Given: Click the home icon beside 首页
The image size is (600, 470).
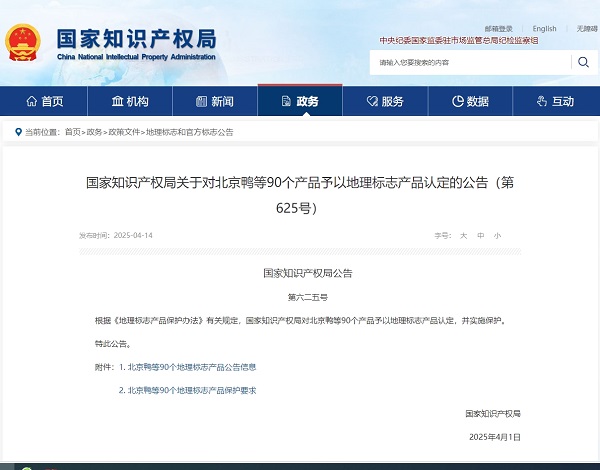Looking at the screenshot, I should coord(32,101).
